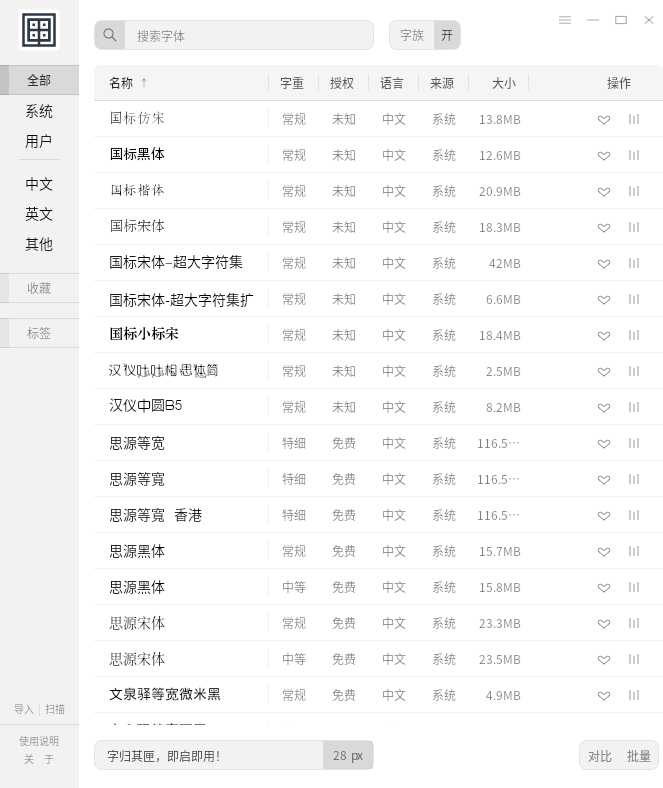Click 导入 to import fonts
Screen dimensions: 663x788
pyautogui.click(x=24, y=709)
